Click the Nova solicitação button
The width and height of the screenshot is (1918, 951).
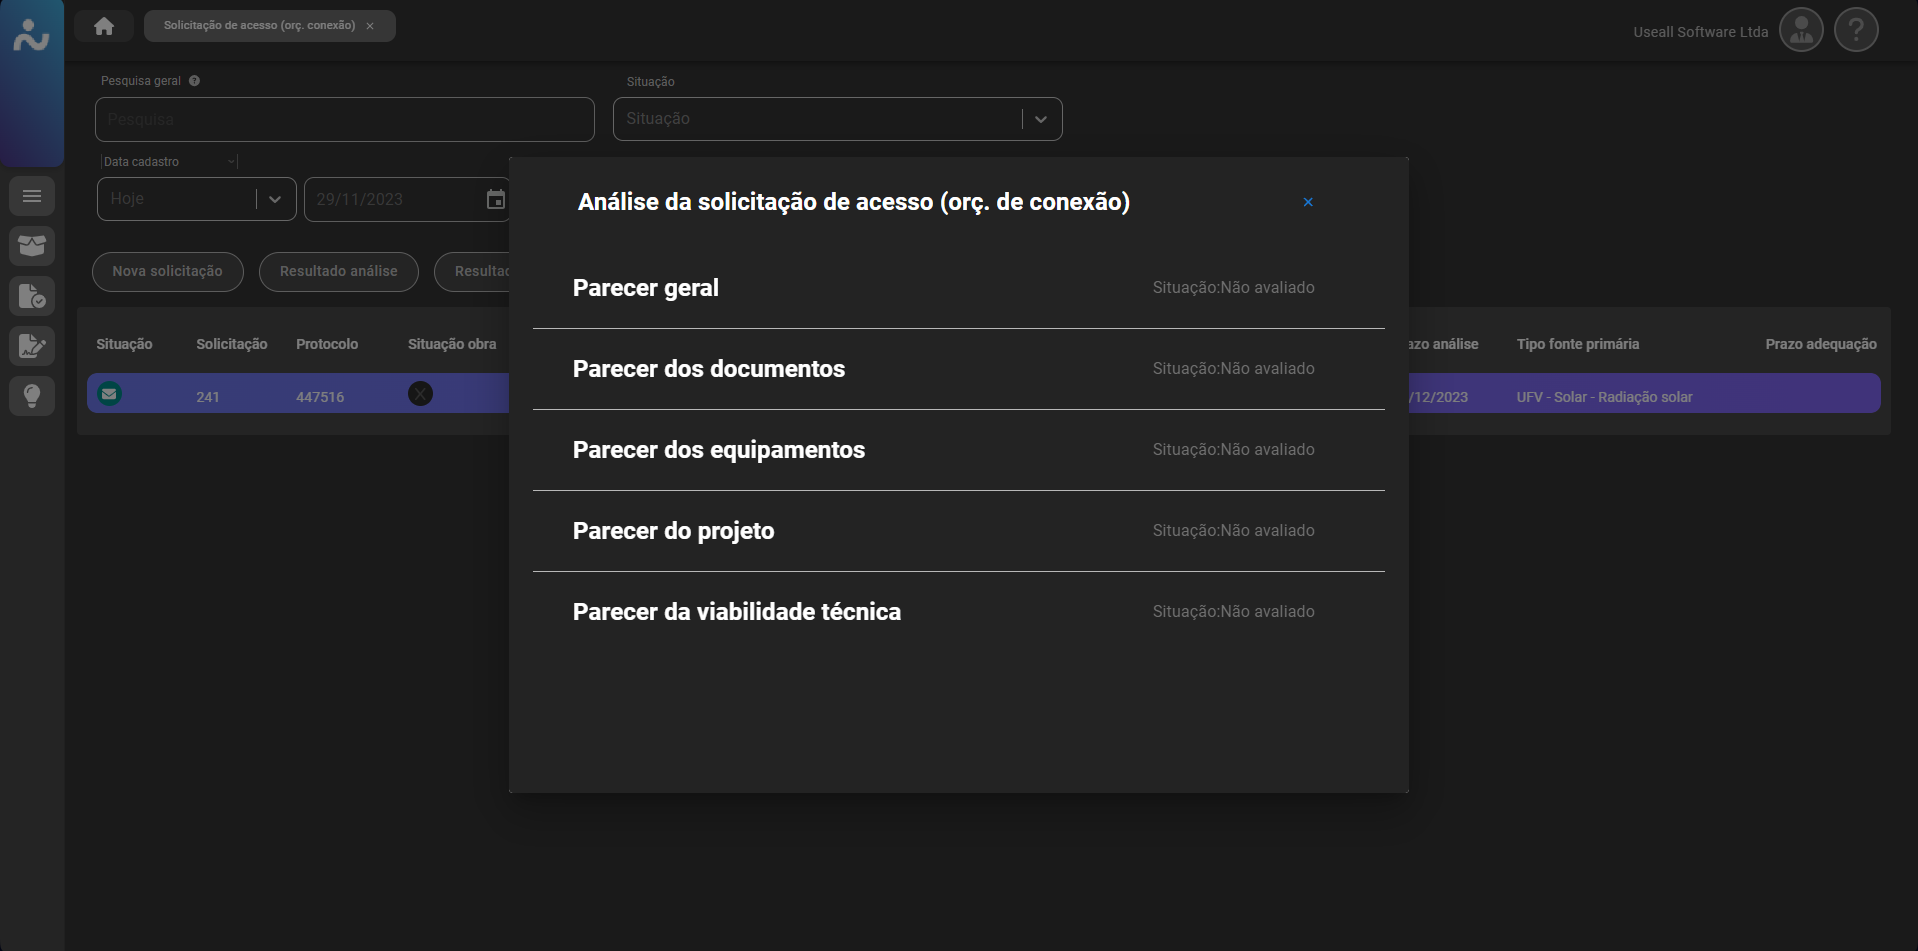click(167, 272)
